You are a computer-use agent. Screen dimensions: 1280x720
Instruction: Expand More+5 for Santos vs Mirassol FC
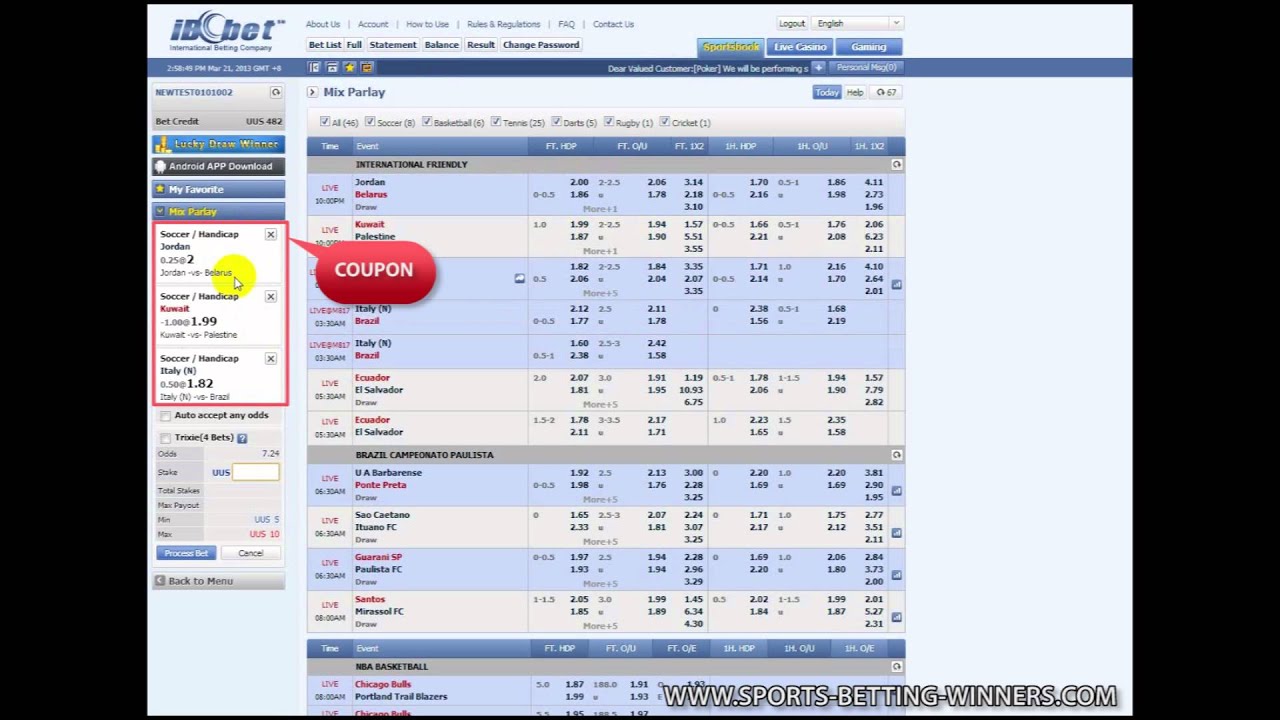pyautogui.click(x=600, y=626)
